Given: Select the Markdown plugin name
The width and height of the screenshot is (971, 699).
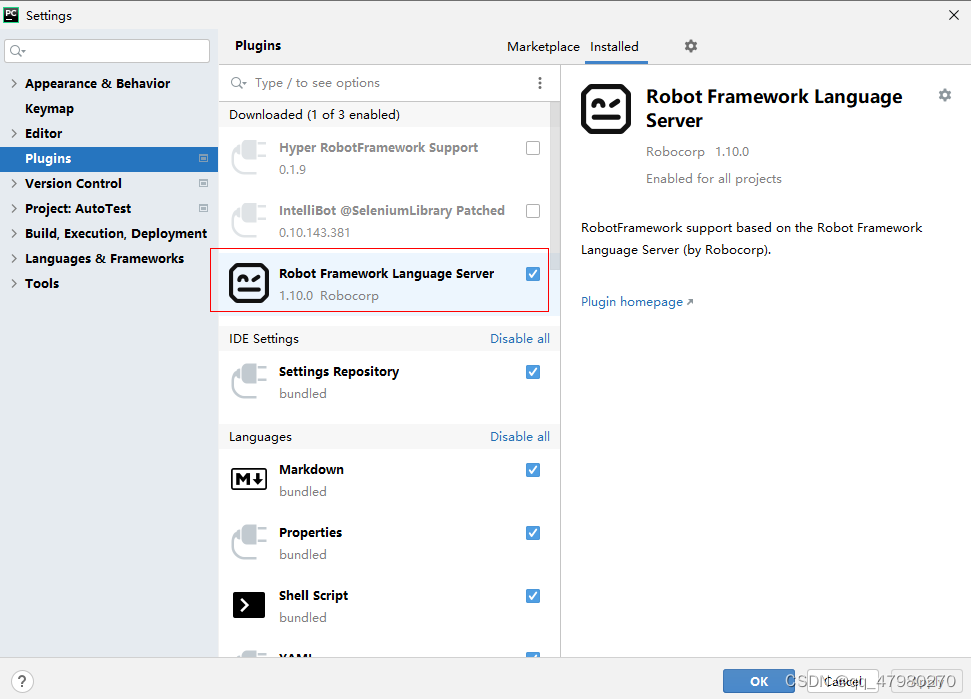Looking at the screenshot, I should 311,469.
